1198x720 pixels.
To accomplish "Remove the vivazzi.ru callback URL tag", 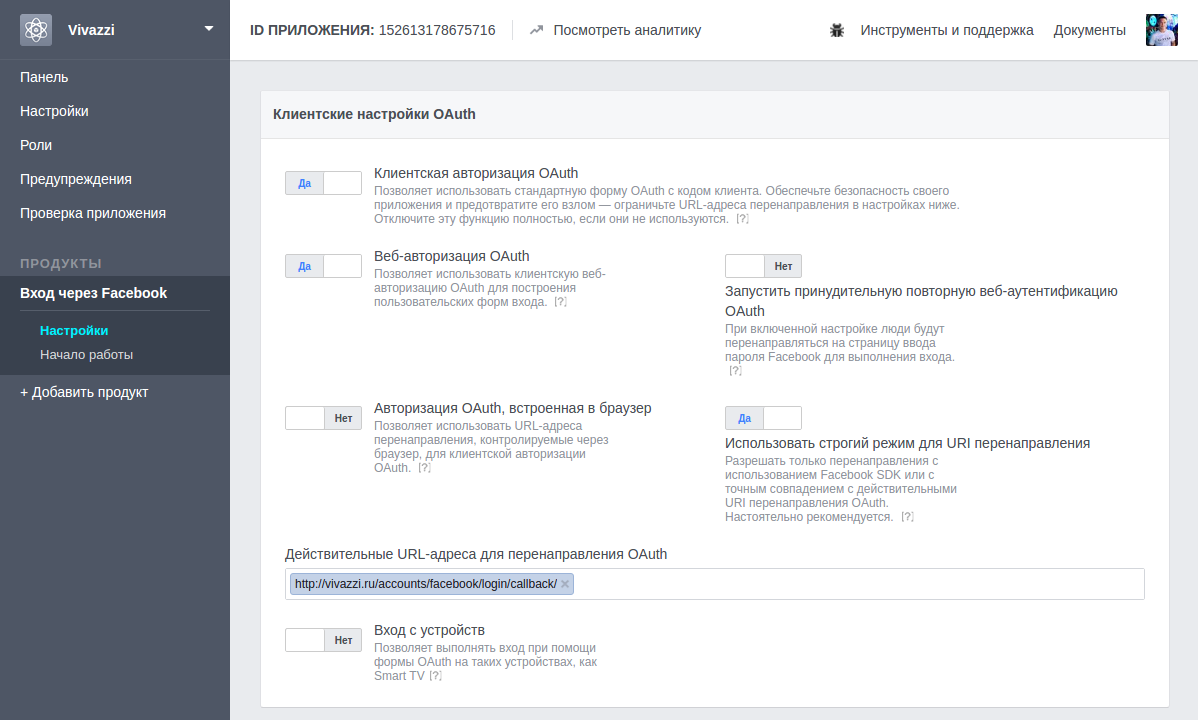I will coord(565,584).
